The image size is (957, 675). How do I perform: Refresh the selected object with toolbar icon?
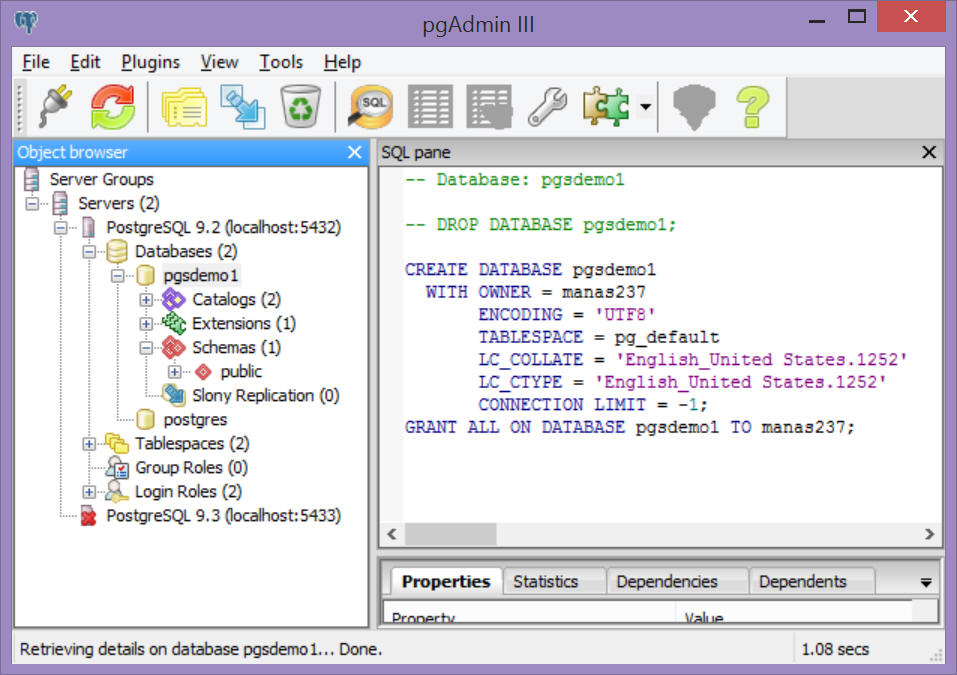click(x=113, y=105)
